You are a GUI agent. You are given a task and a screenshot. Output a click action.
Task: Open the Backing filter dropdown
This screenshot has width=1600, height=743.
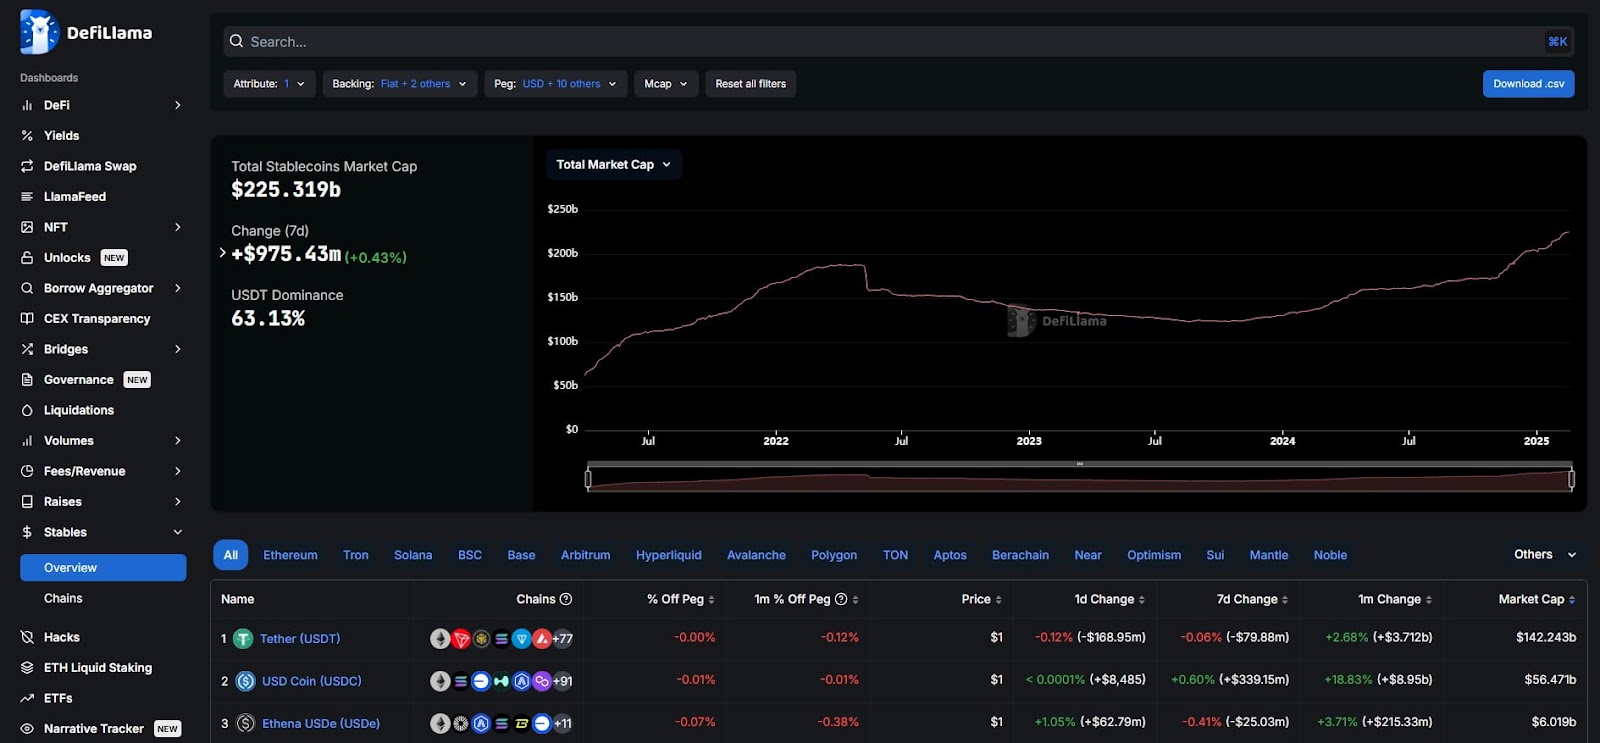point(399,84)
